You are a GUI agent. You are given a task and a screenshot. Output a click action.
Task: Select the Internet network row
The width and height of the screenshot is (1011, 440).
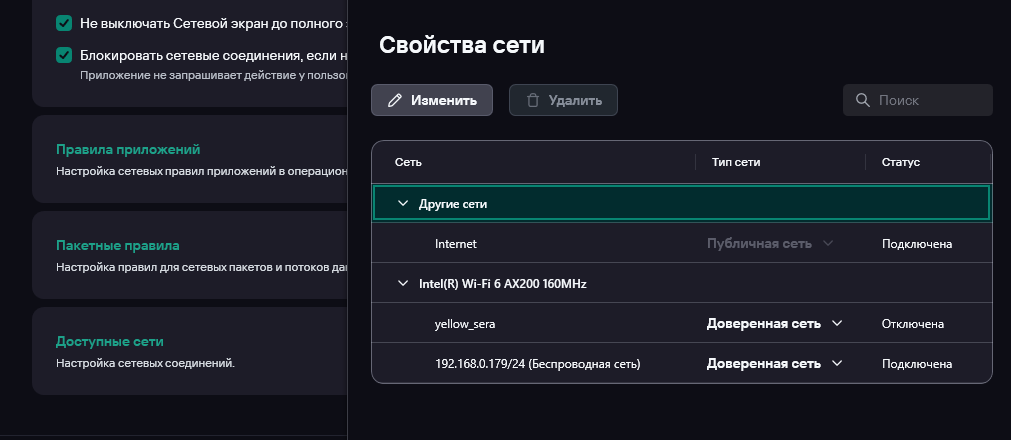[x=456, y=244]
